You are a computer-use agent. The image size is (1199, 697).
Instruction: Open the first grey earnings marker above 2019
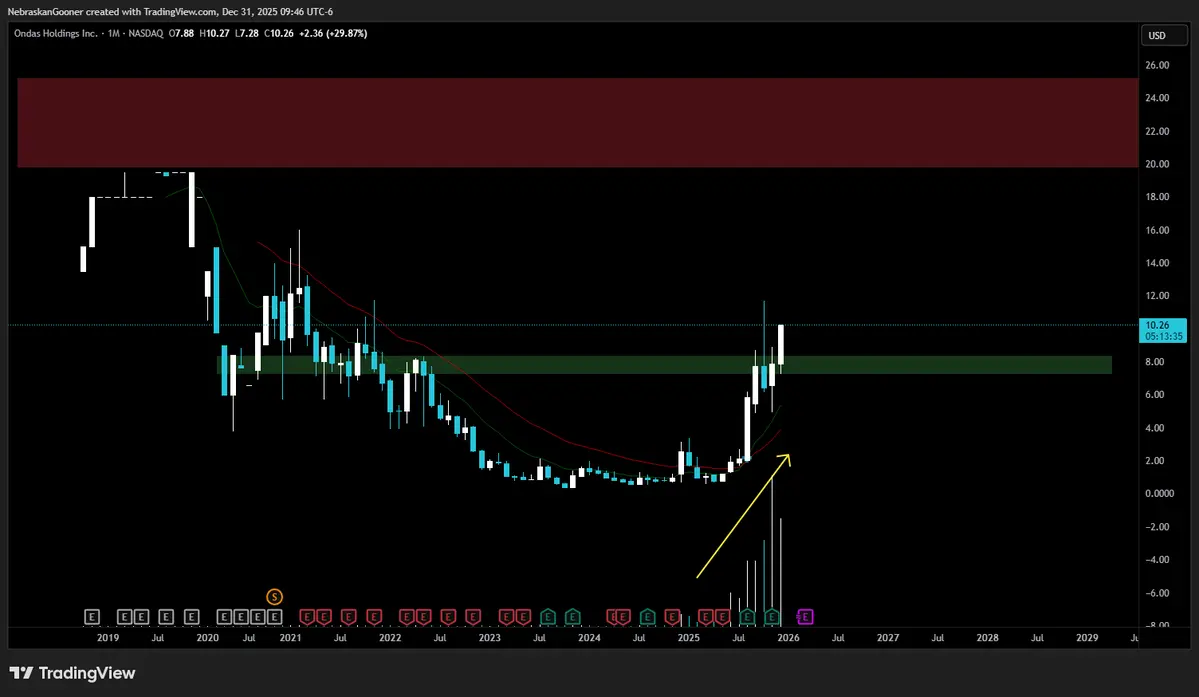point(91,617)
